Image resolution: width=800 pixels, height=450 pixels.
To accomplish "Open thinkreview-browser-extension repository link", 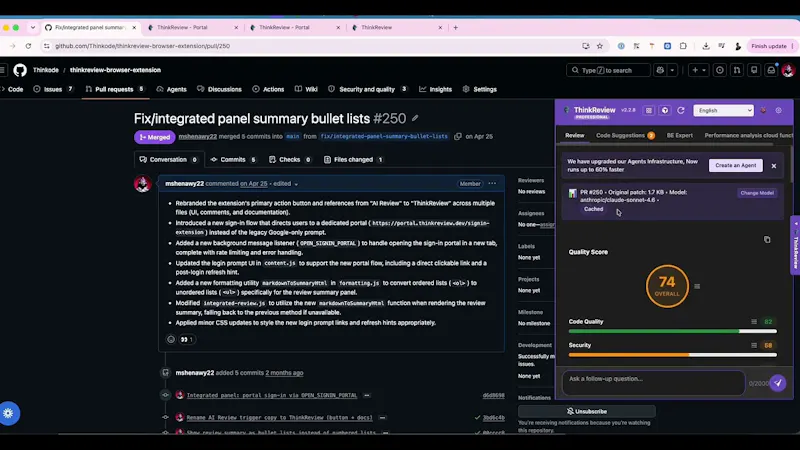I will 115,70.
